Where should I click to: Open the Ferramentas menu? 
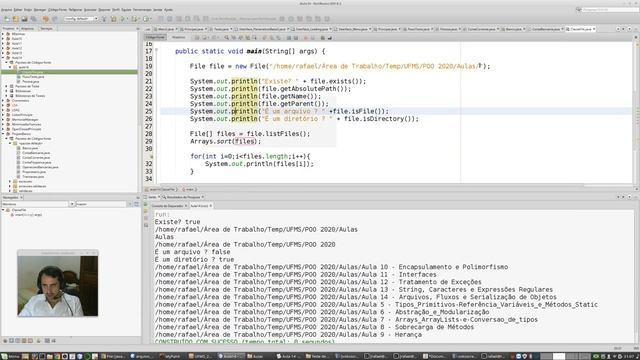142,9
